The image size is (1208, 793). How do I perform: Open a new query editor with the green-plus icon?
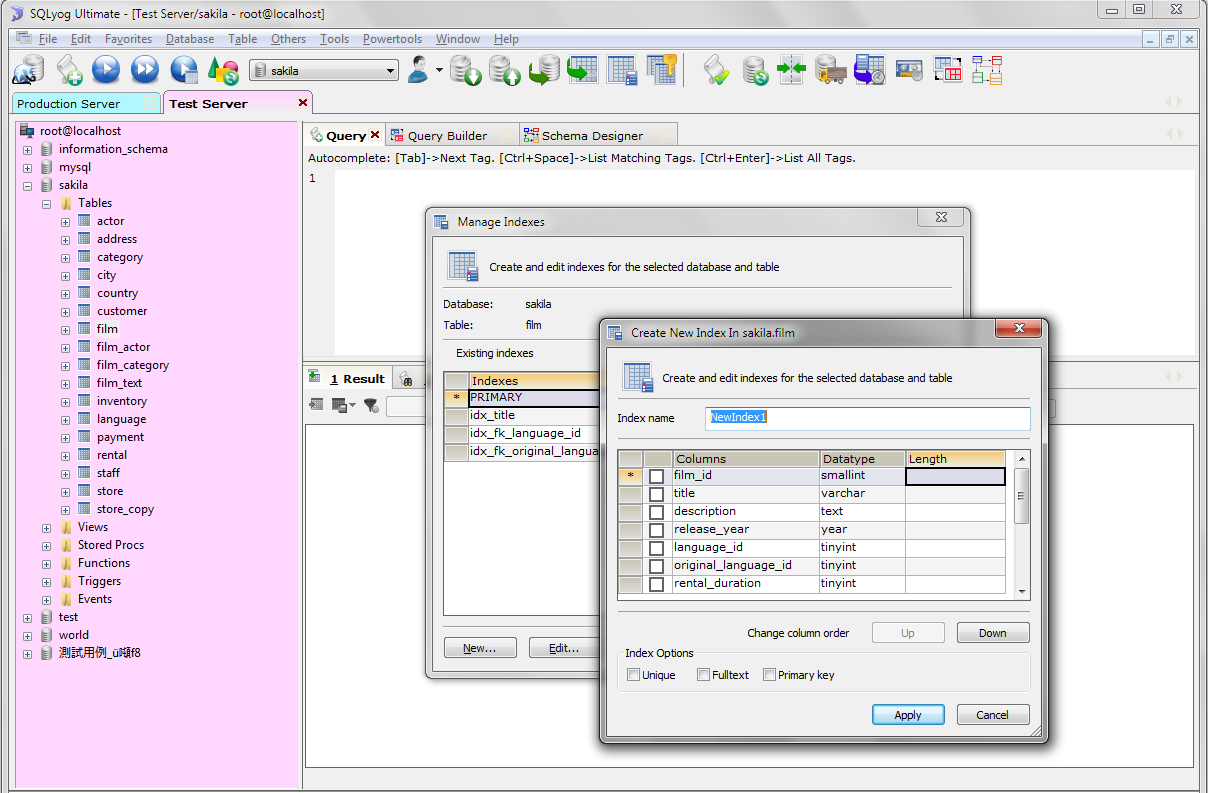pyautogui.click(x=69, y=70)
